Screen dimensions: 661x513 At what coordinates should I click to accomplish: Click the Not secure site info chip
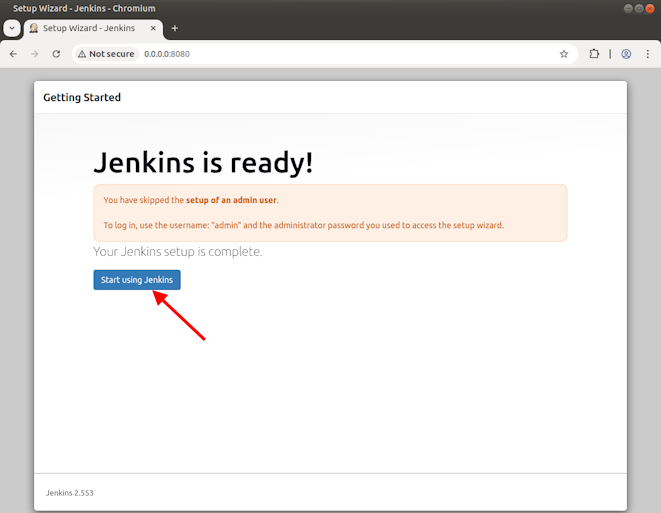(105, 54)
